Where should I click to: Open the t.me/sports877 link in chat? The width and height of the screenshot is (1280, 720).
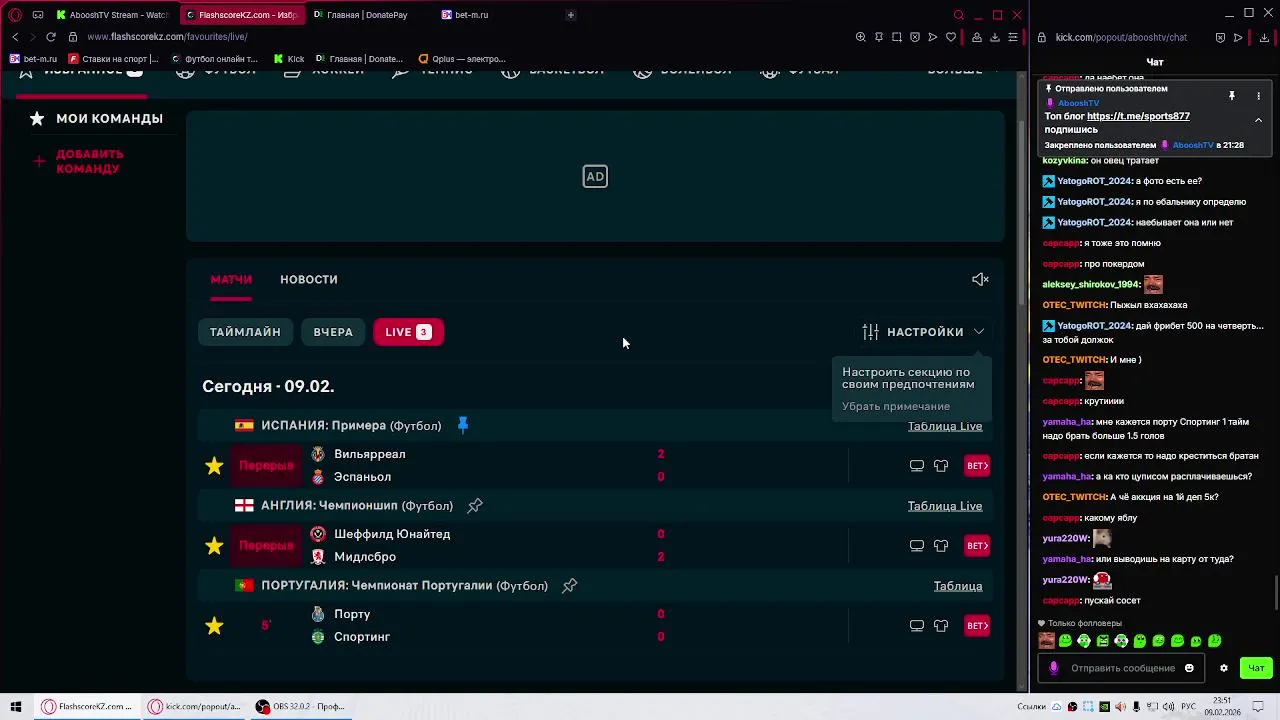(1138, 116)
